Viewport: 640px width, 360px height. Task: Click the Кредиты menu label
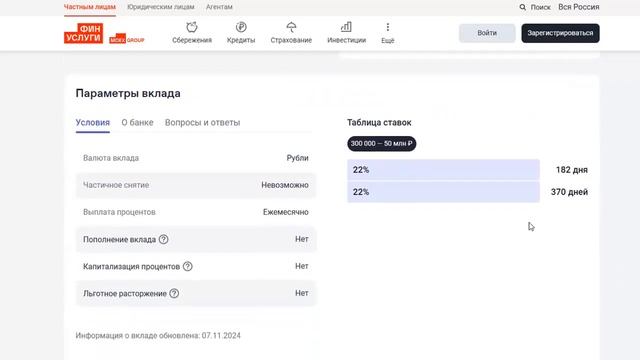coord(241,40)
